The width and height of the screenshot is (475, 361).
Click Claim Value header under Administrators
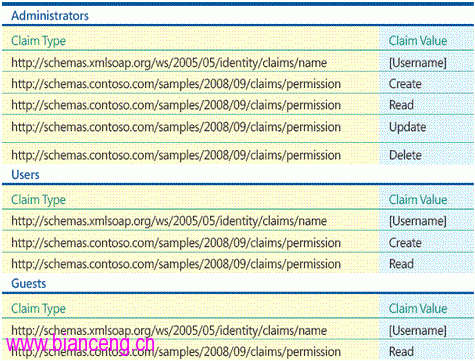coord(418,41)
